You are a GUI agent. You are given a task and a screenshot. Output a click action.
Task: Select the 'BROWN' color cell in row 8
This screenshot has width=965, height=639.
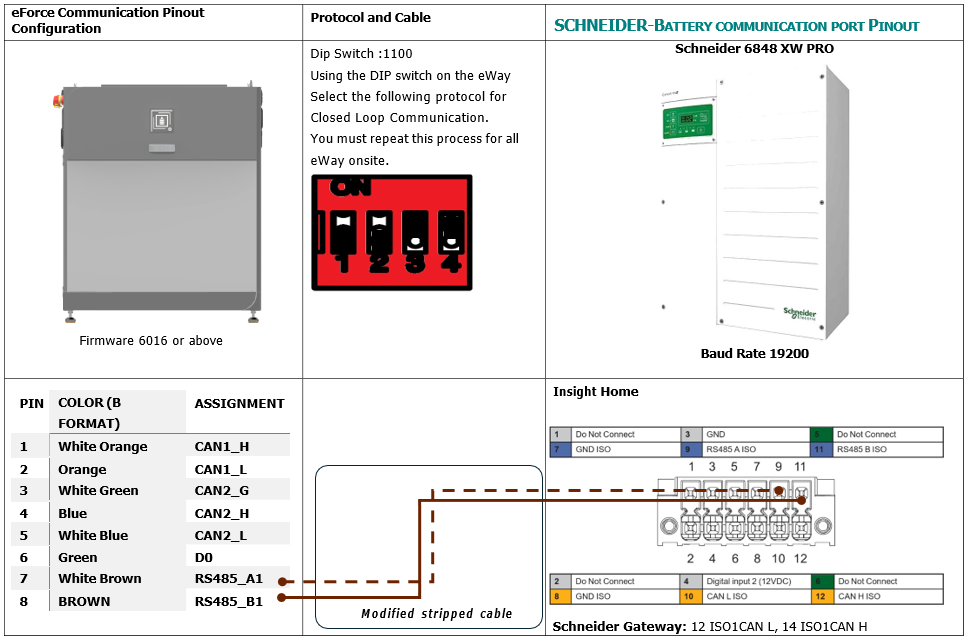84,601
